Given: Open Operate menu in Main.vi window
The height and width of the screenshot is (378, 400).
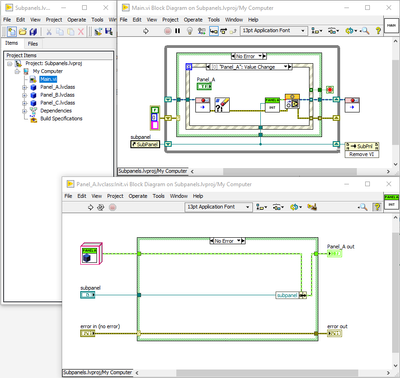Looking at the screenshot, I should 193,20.
